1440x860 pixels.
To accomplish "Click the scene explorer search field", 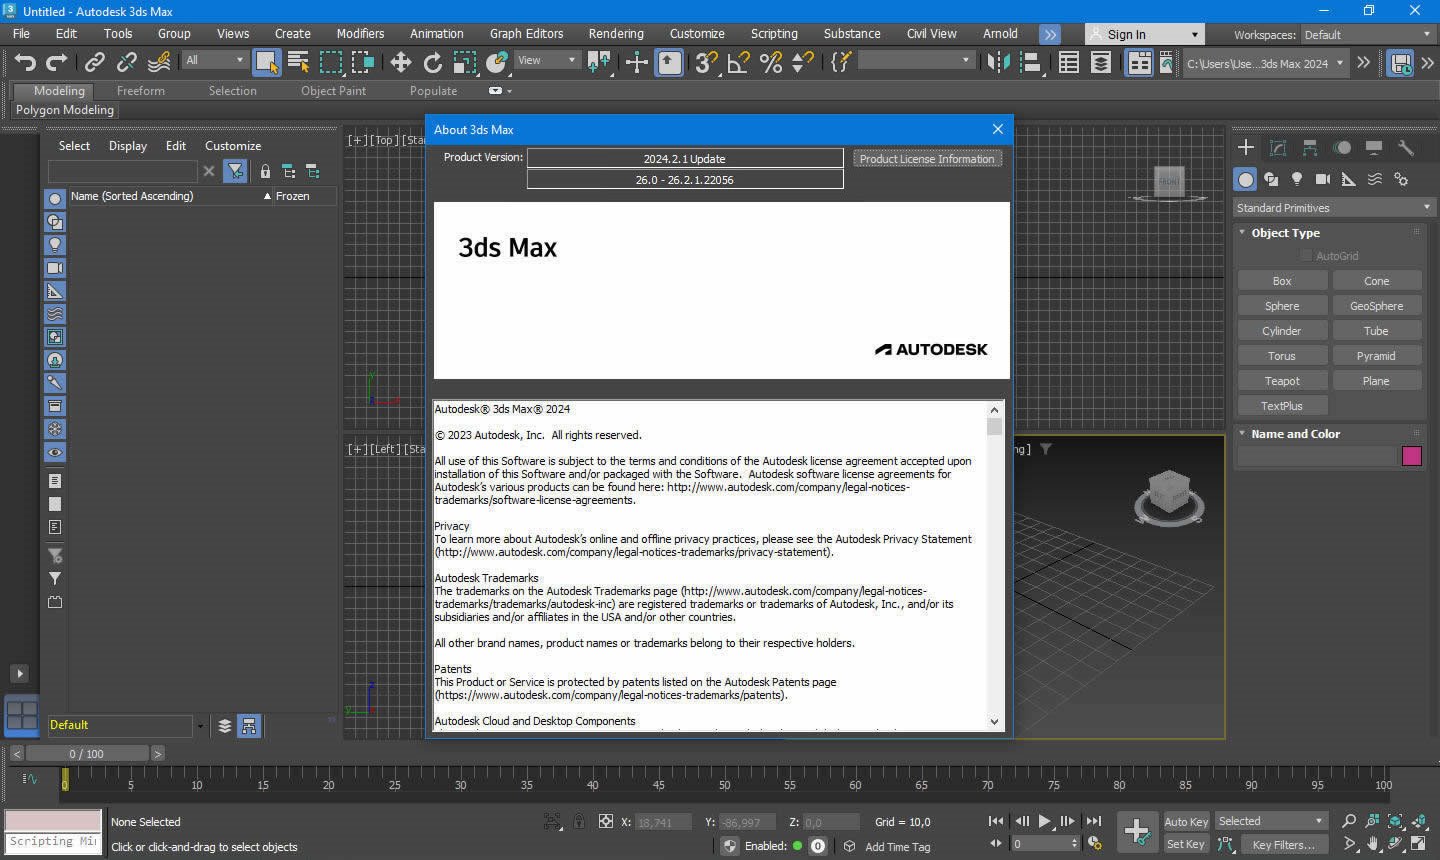I will 122,172.
